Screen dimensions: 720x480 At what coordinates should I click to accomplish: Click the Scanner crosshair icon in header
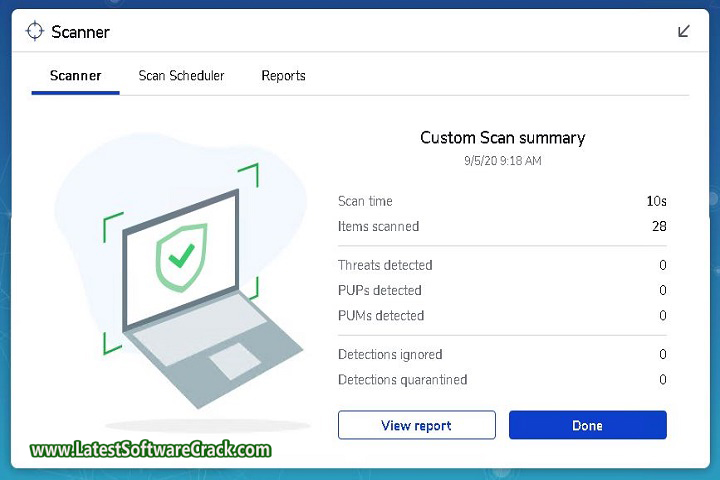coord(35,31)
